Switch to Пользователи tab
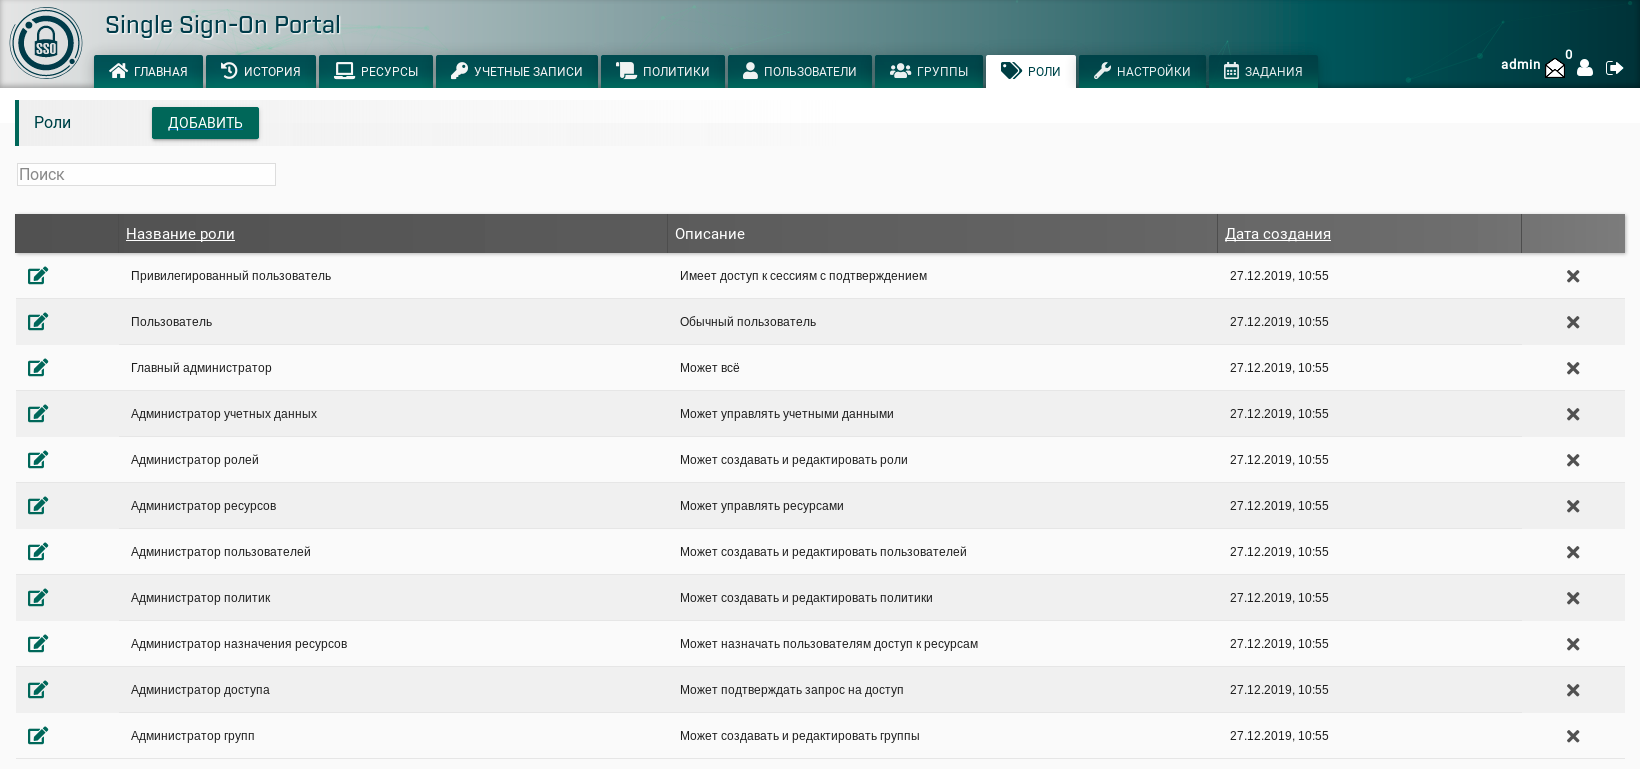This screenshot has width=1640, height=769. [x=800, y=71]
